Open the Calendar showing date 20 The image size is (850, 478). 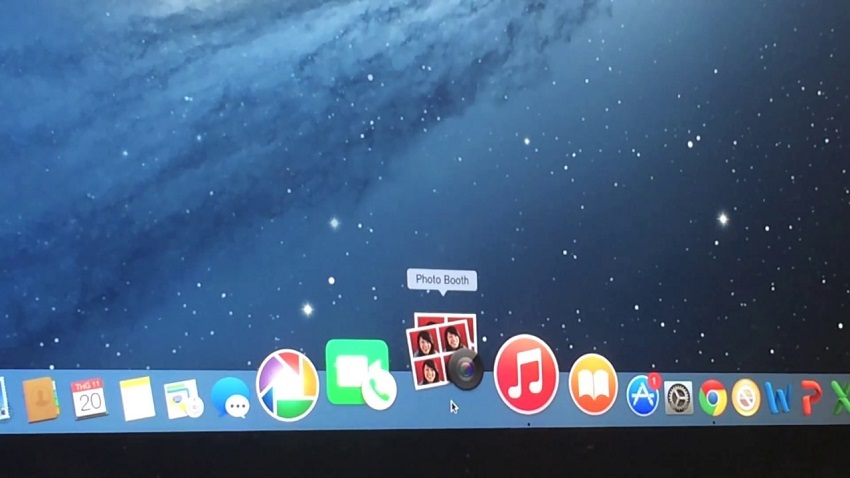tap(89, 398)
